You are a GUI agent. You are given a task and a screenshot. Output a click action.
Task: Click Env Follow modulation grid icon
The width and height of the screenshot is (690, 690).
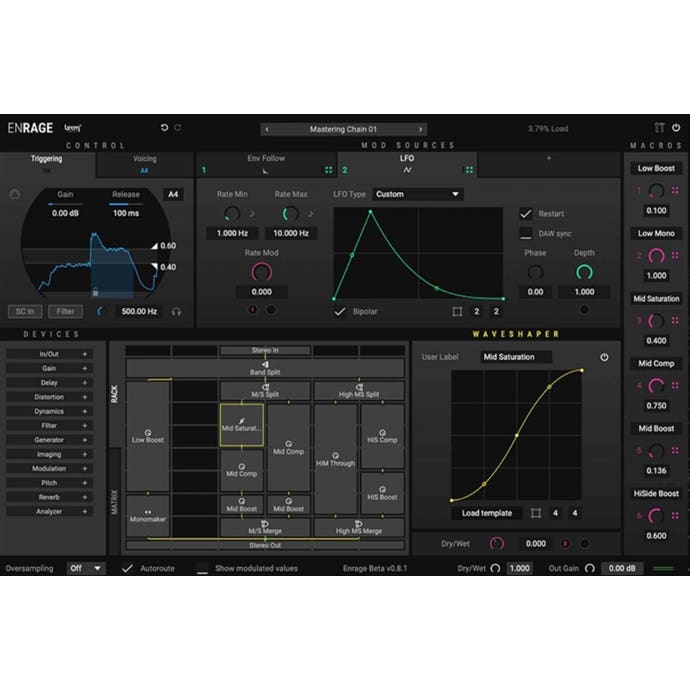pyautogui.click(x=329, y=170)
